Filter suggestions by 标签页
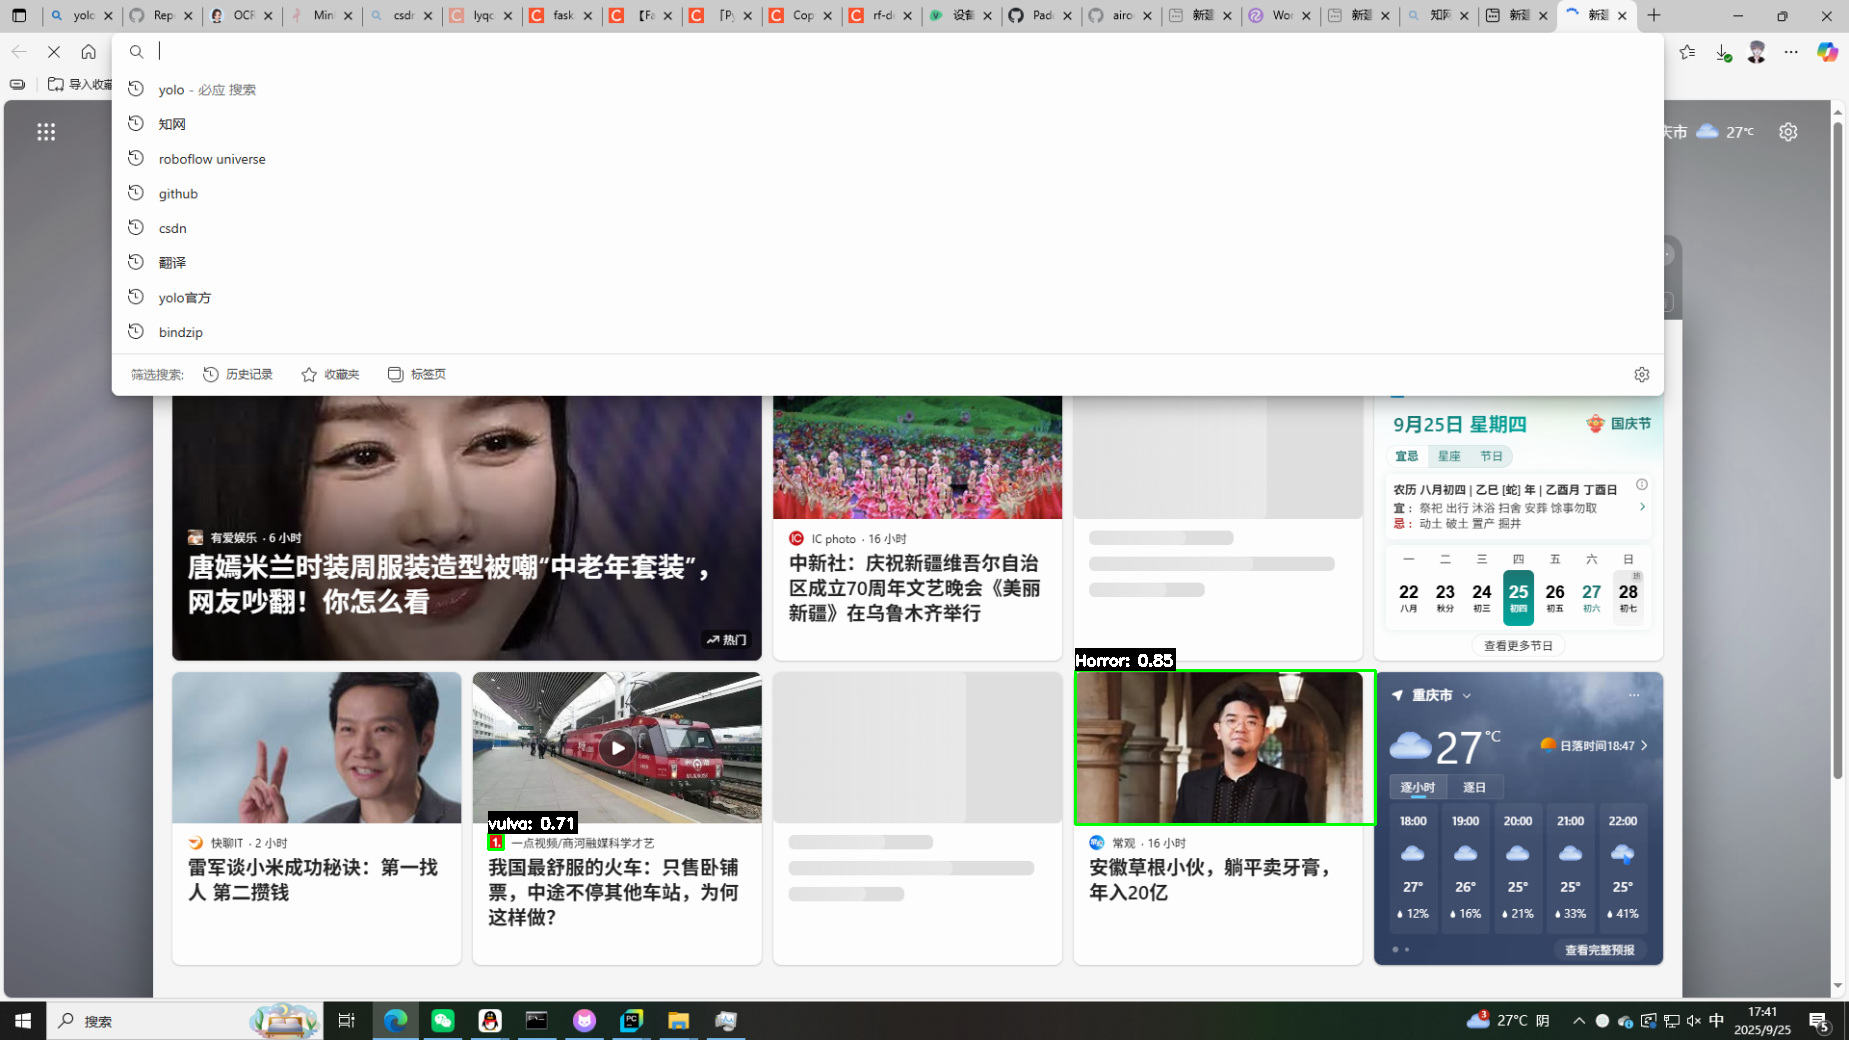 tap(417, 374)
